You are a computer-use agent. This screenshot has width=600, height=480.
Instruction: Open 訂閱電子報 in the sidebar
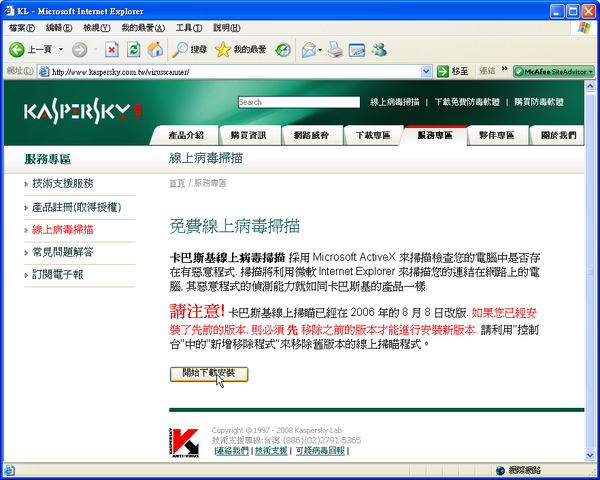pyautogui.click(x=58, y=274)
